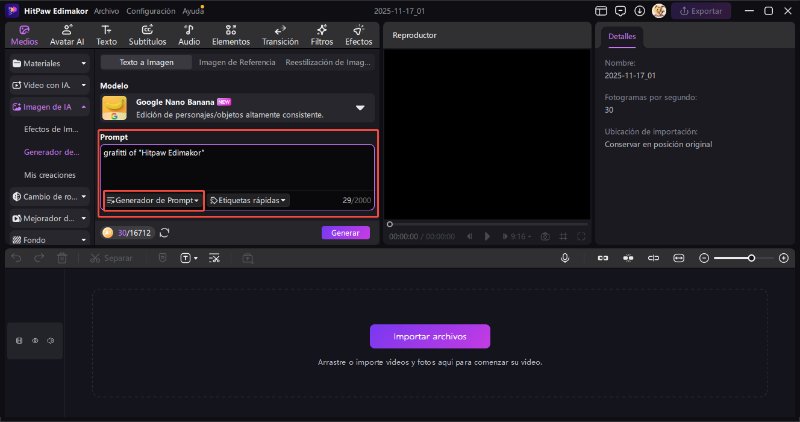Click the Importar archivos button

coord(430,336)
